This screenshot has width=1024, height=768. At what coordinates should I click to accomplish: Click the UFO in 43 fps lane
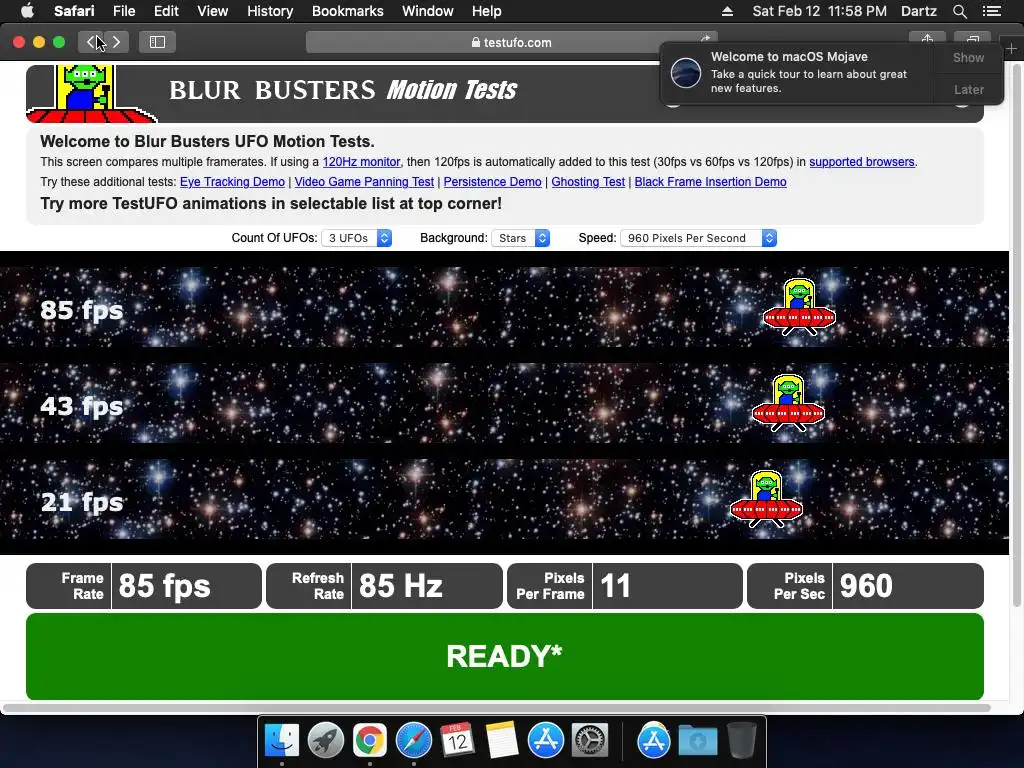[788, 402]
